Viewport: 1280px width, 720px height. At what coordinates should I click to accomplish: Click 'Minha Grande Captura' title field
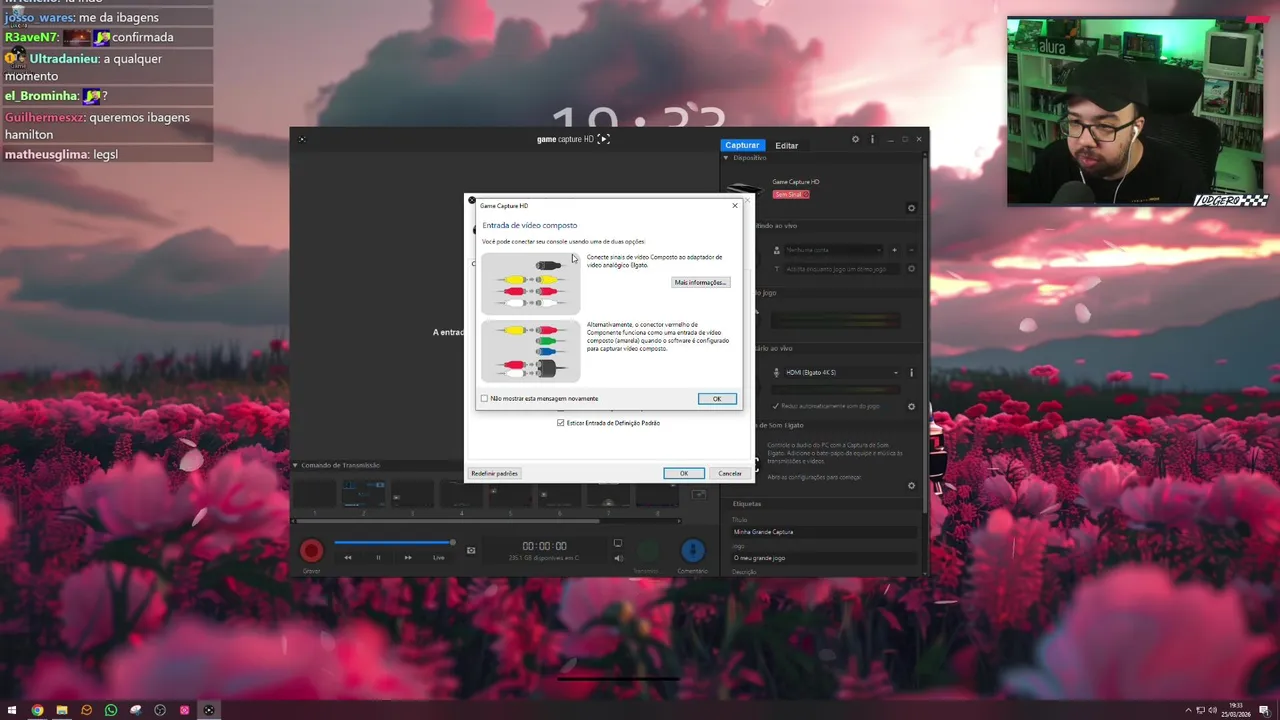tap(824, 532)
